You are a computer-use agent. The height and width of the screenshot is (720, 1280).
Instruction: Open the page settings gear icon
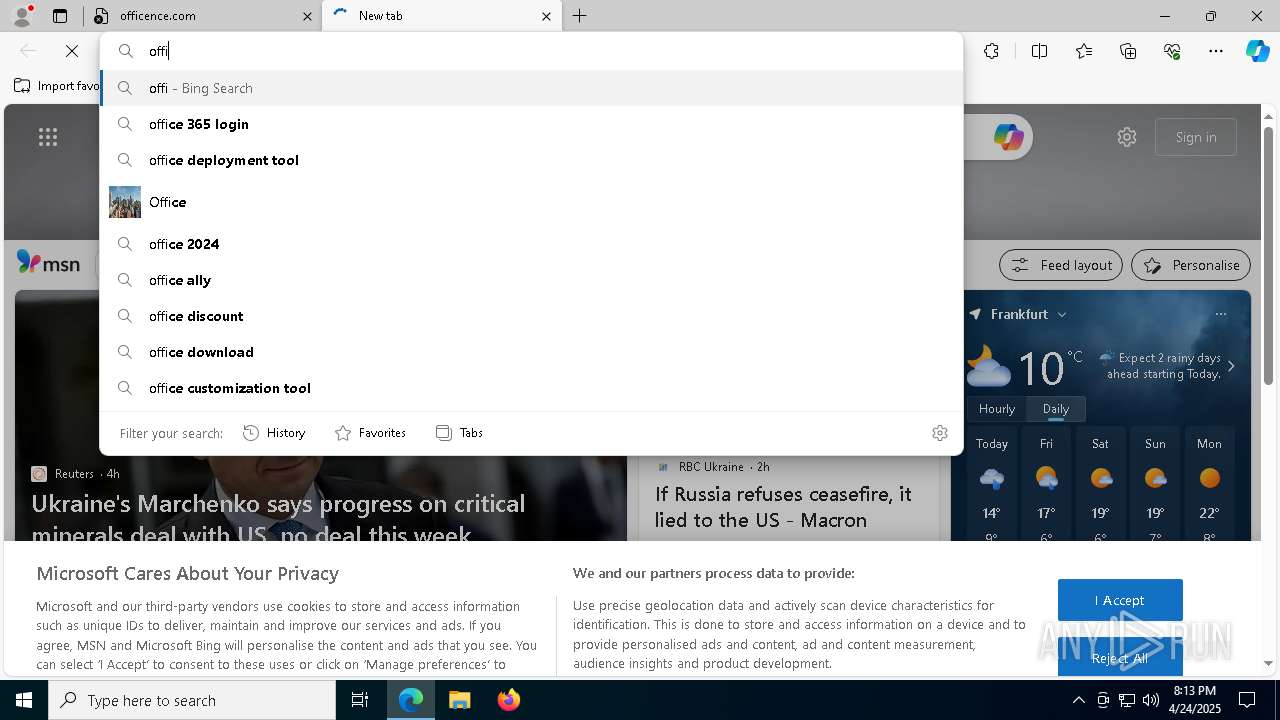pyautogui.click(x=1127, y=137)
